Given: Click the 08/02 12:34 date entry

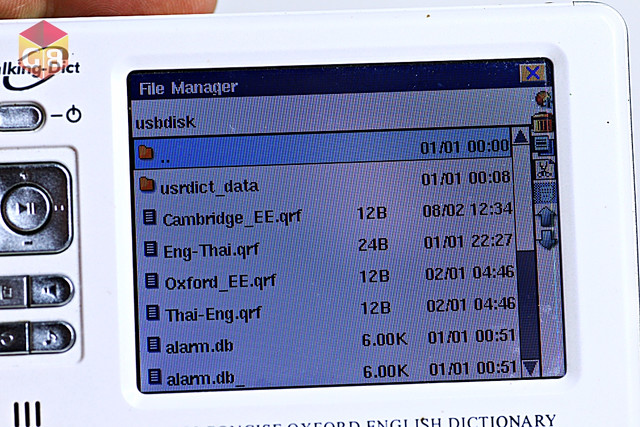Looking at the screenshot, I should point(467,210).
